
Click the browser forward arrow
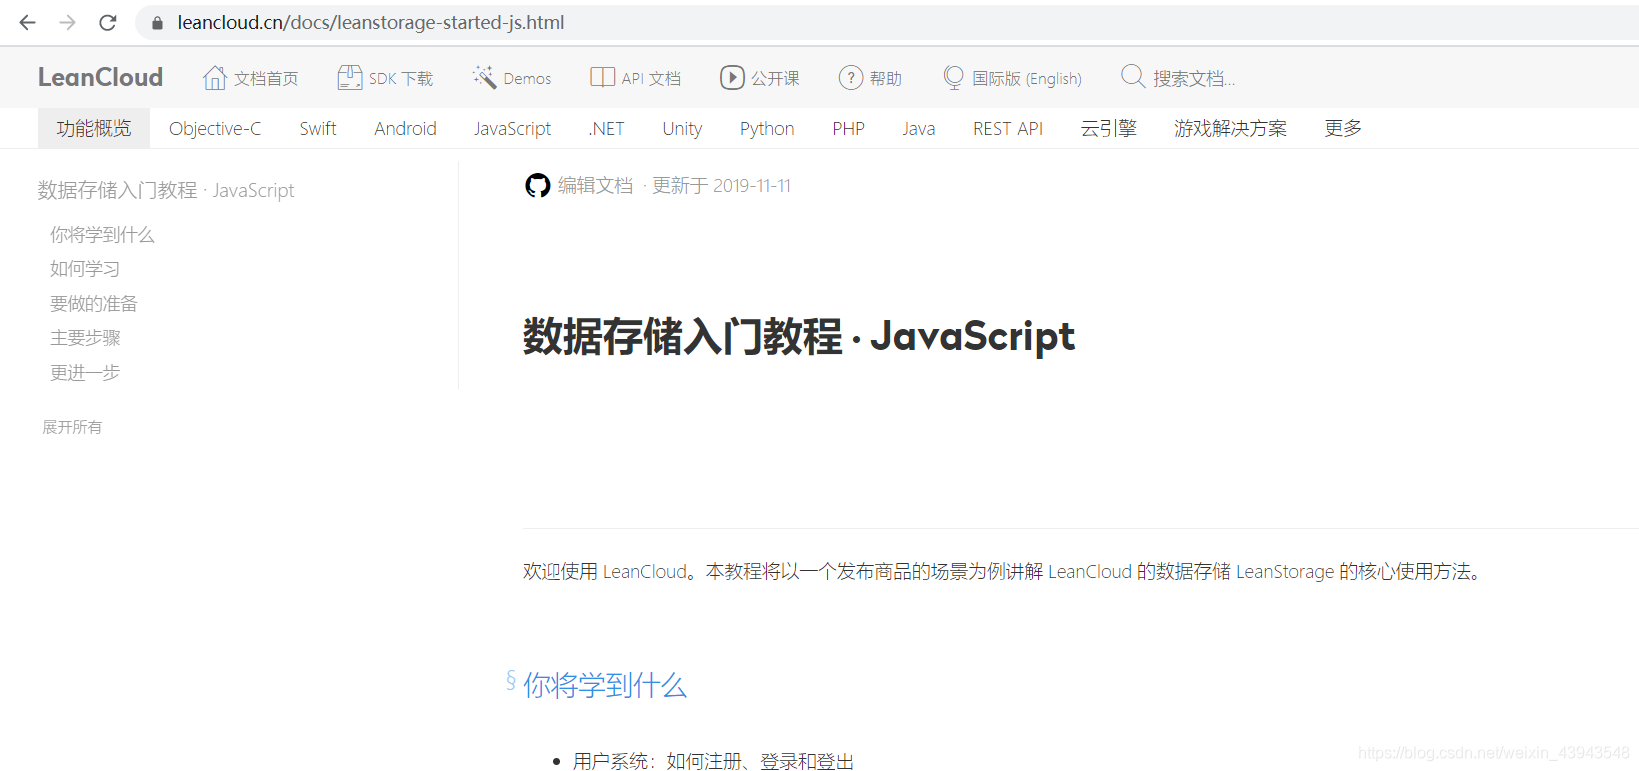[x=67, y=22]
